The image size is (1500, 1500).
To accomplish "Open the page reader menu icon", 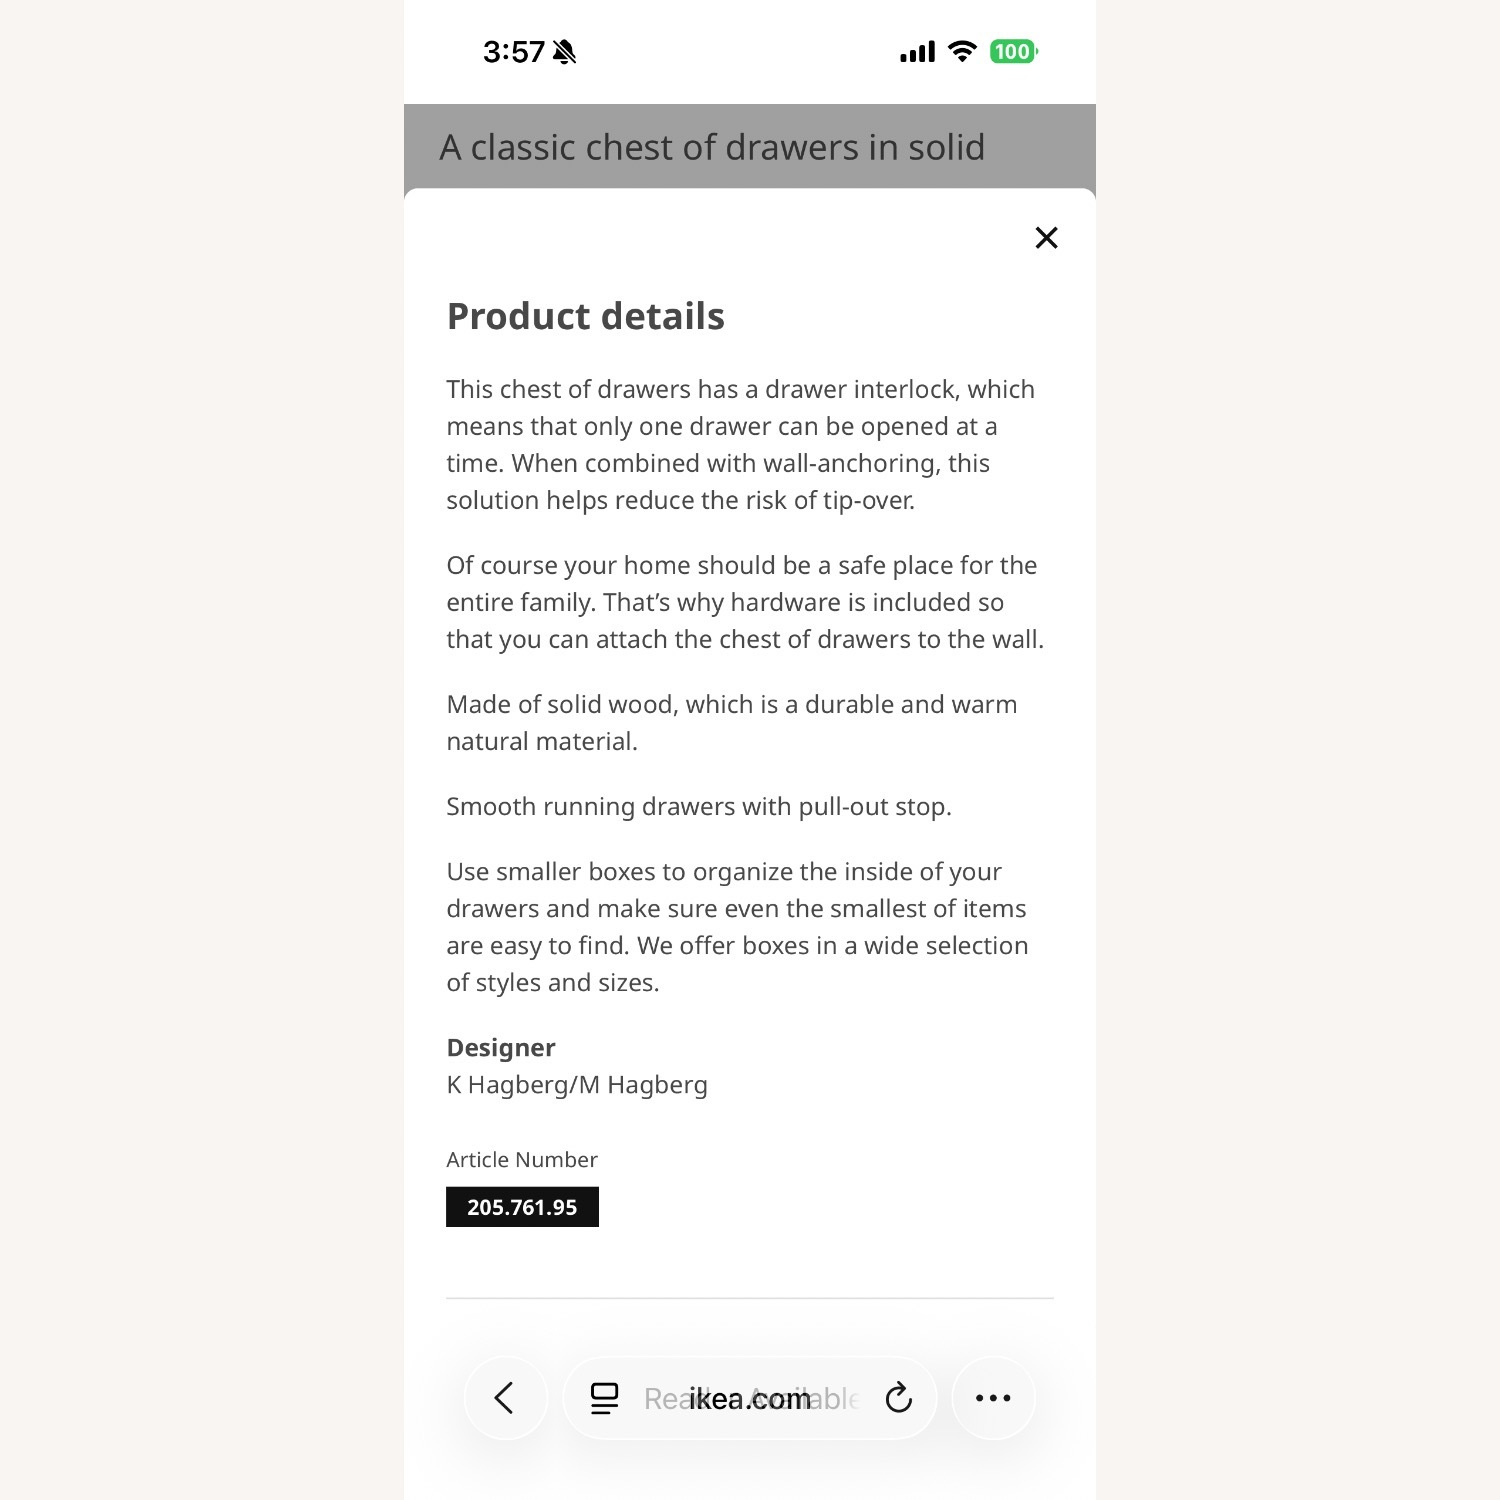I will click(604, 1398).
